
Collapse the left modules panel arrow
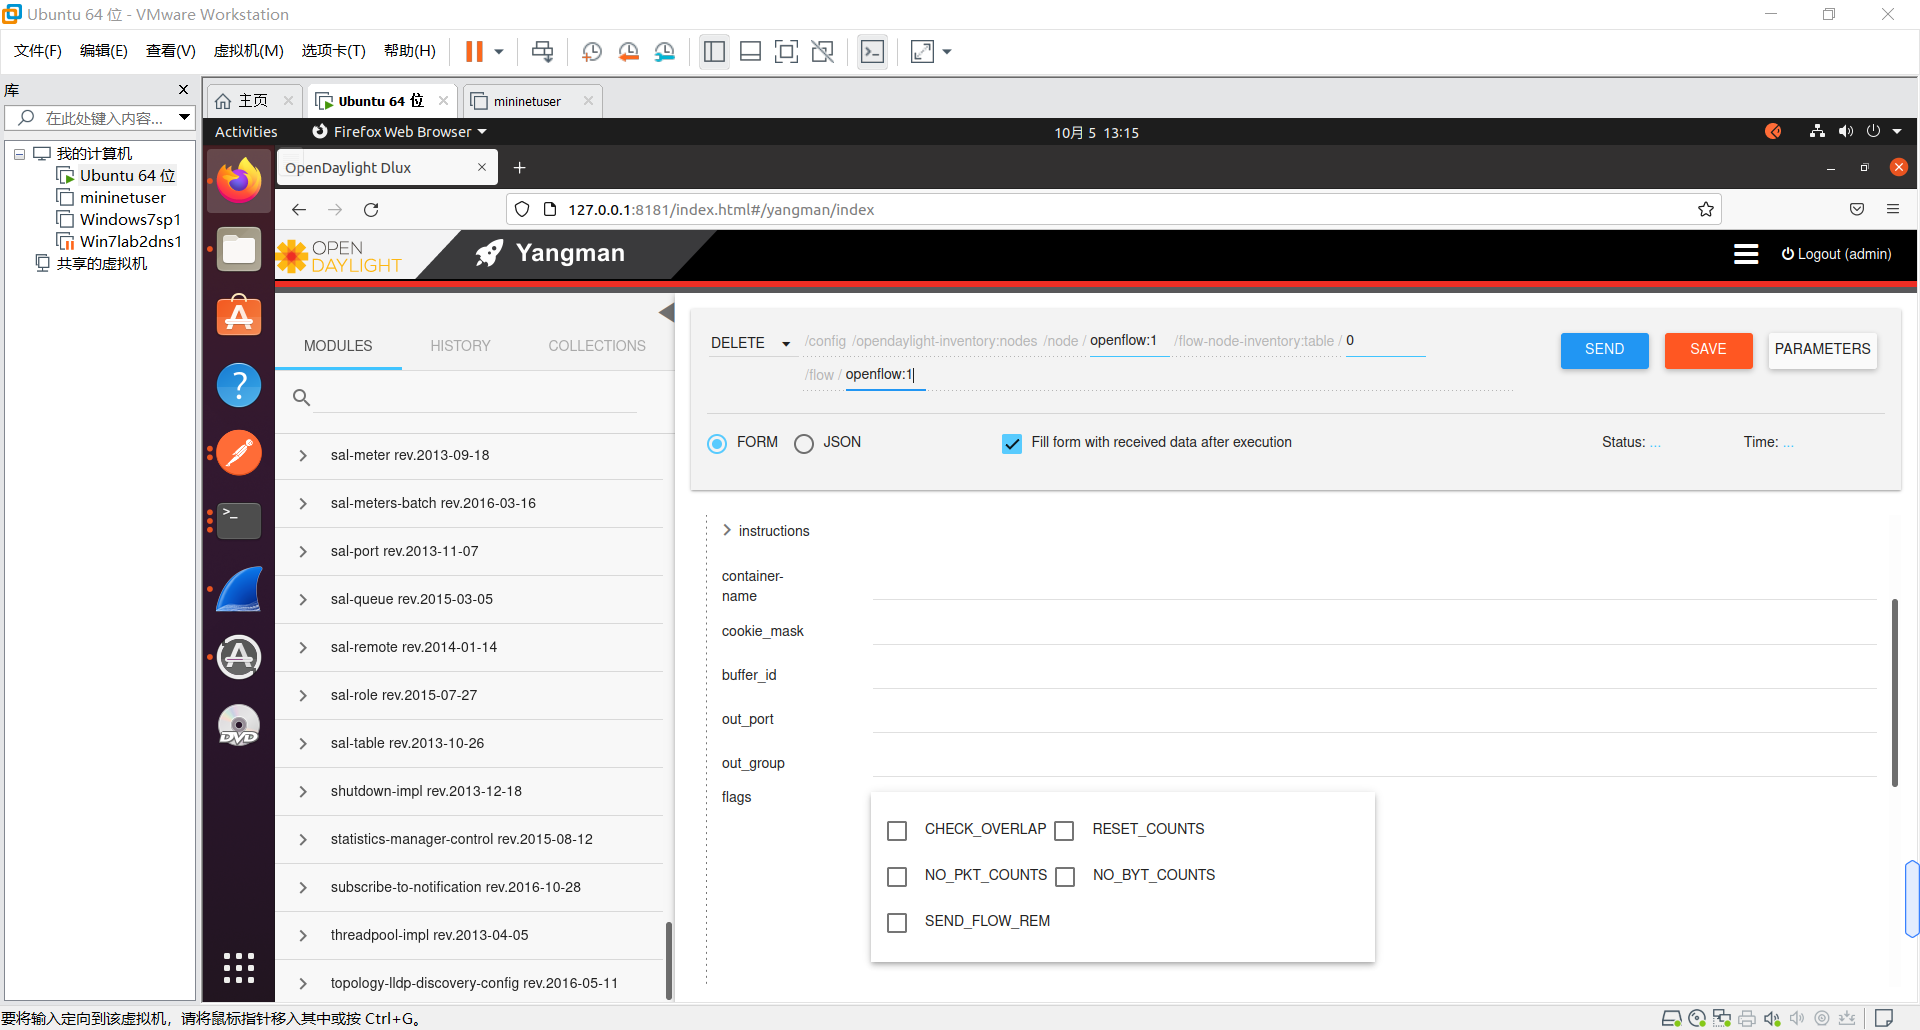tap(666, 312)
